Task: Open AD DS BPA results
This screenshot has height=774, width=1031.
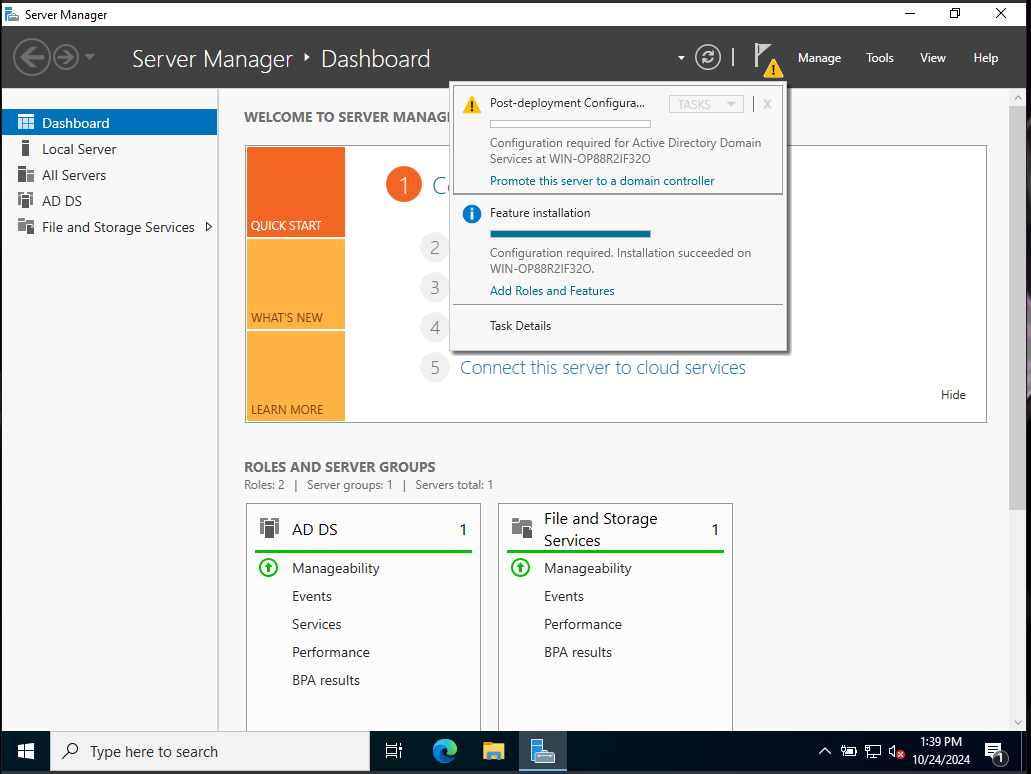Action: [x=325, y=681]
